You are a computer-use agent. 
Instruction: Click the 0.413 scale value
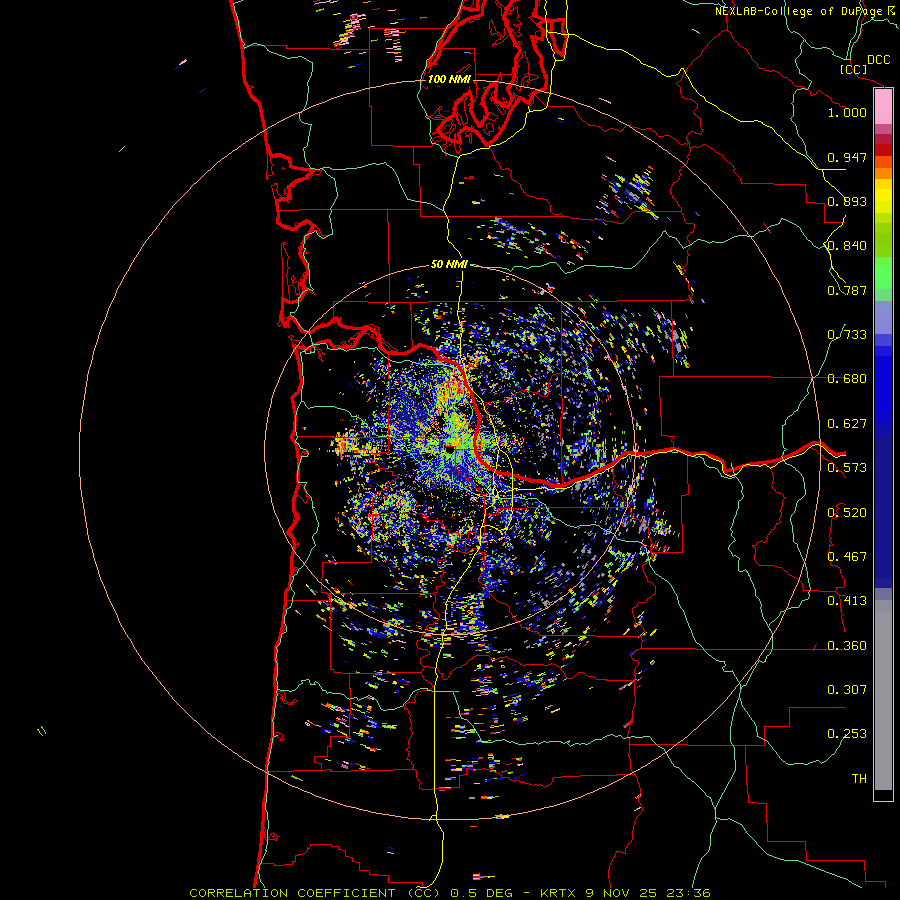point(847,601)
